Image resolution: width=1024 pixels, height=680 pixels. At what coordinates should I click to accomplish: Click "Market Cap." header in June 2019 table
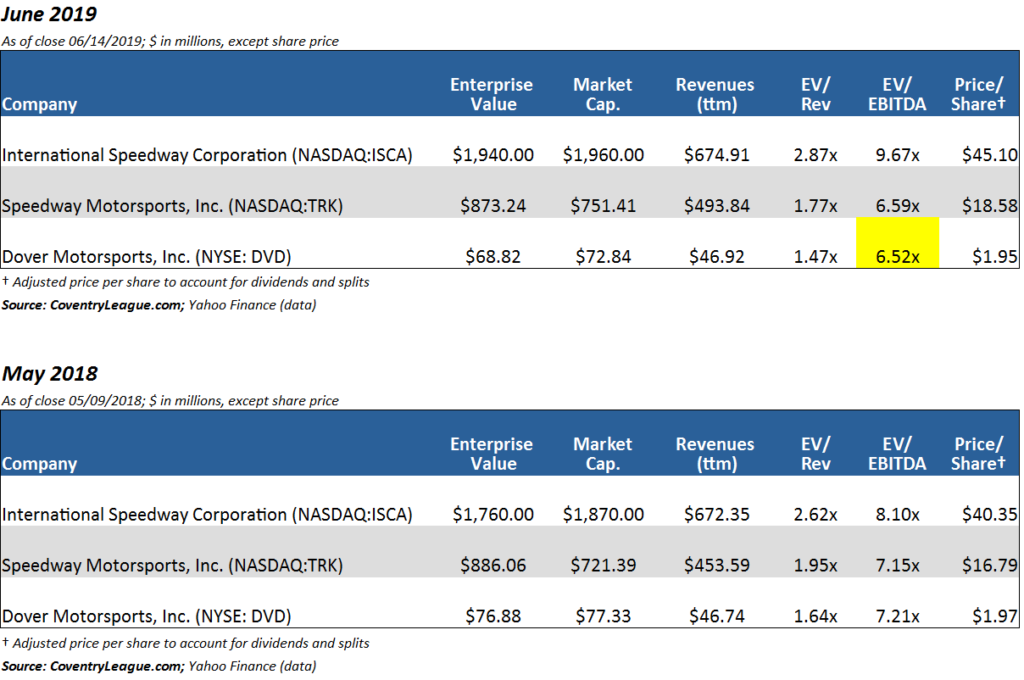(x=603, y=94)
